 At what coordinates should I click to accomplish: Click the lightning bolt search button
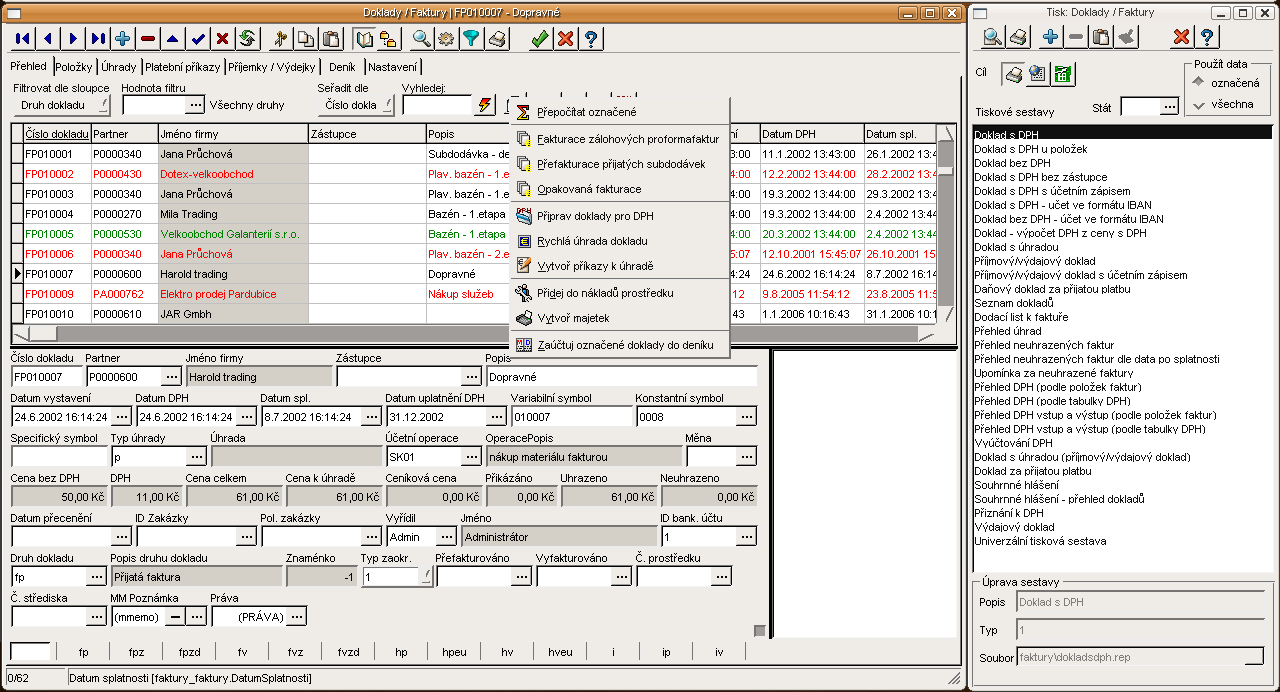pyautogui.click(x=485, y=105)
